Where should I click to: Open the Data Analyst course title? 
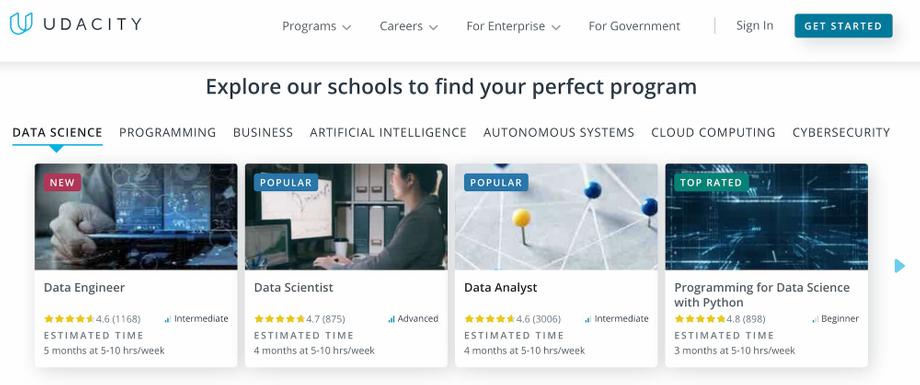[x=500, y=288]
